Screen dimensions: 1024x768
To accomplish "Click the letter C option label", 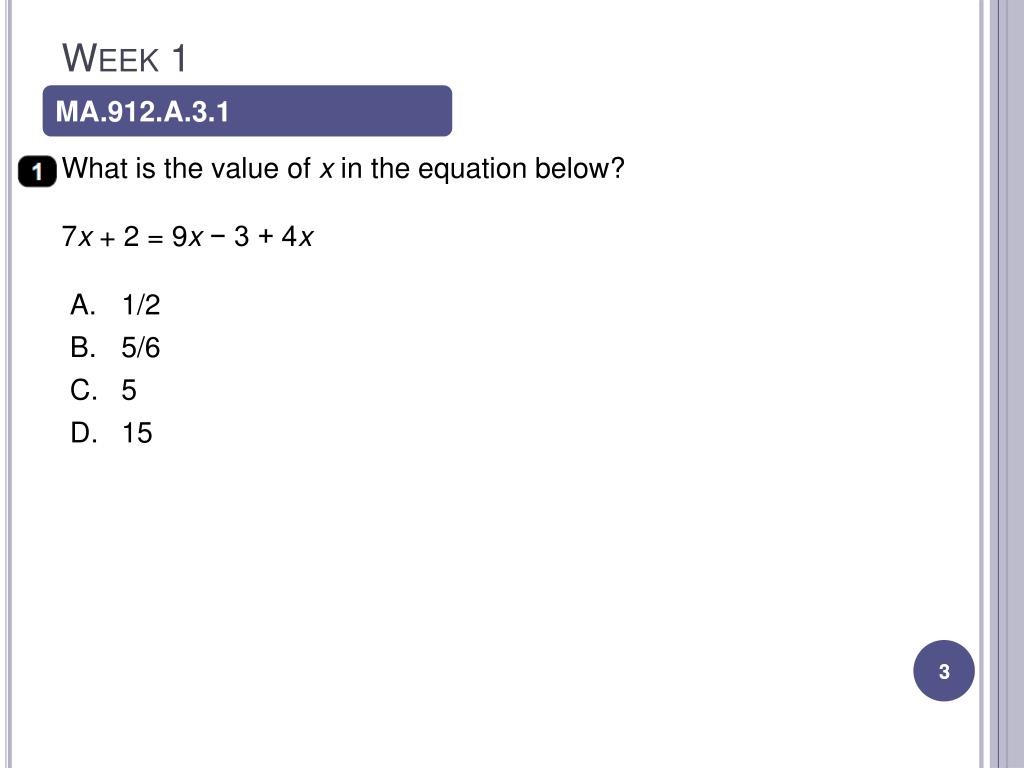I will [x=84, y=390].
